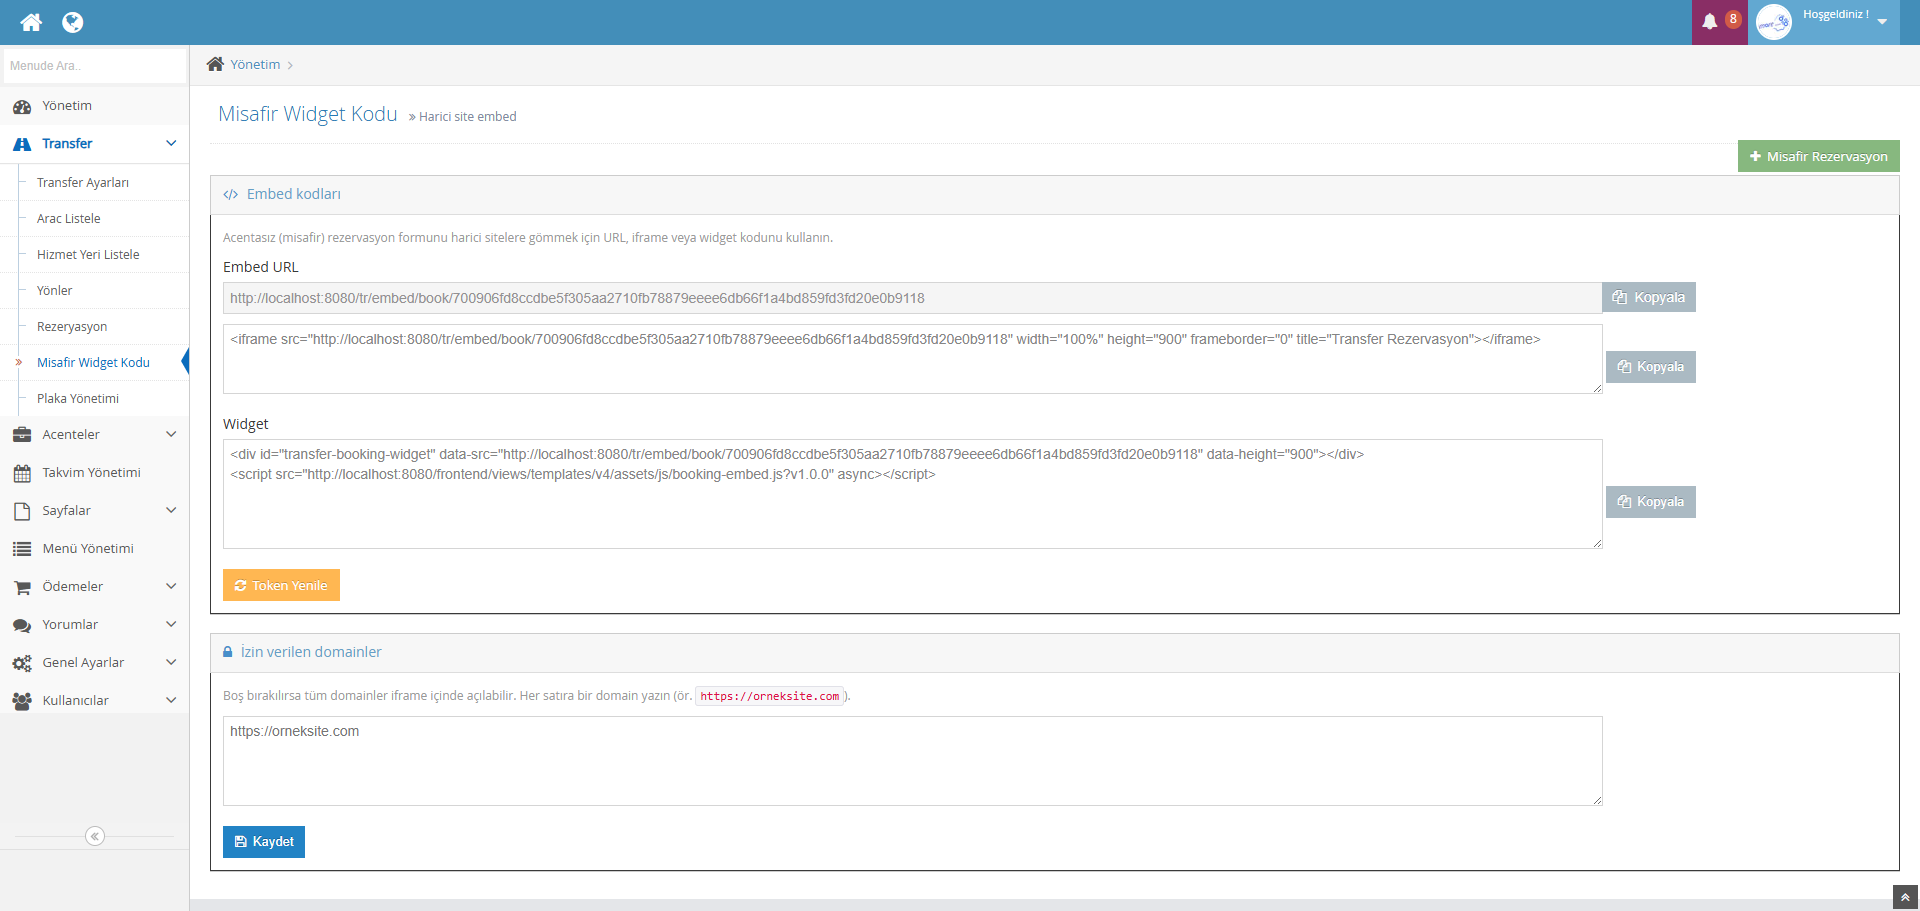Open notifications bell with 8 badge

1719,22
